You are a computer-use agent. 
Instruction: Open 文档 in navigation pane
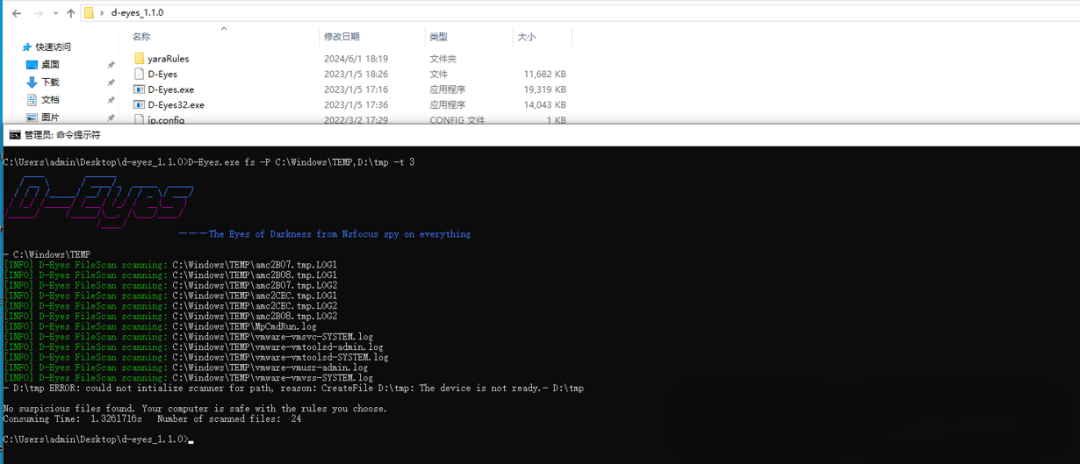point(50,100)
